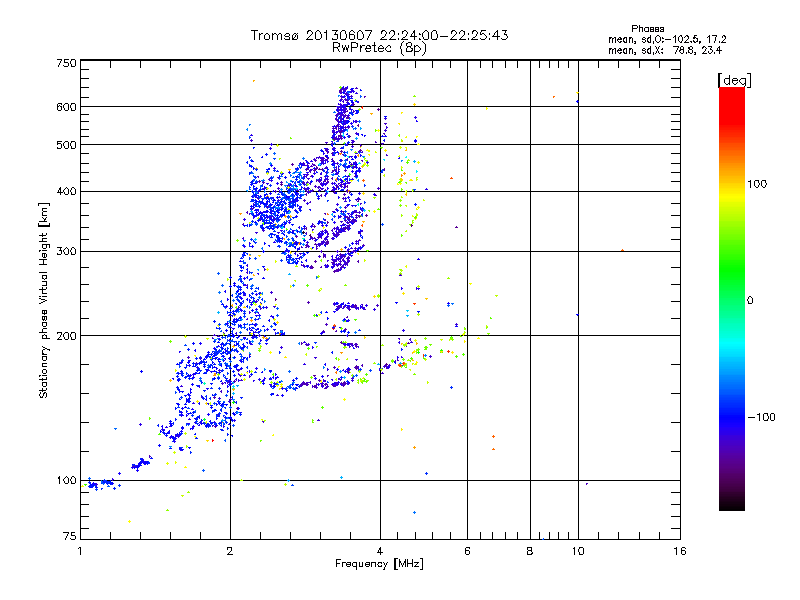Click the plot title 'Tromsø 20130607 22:24:00-22:25:43'
Image resolution: width=800 pixels, height=600 pixels.
(x=379, y=35)
